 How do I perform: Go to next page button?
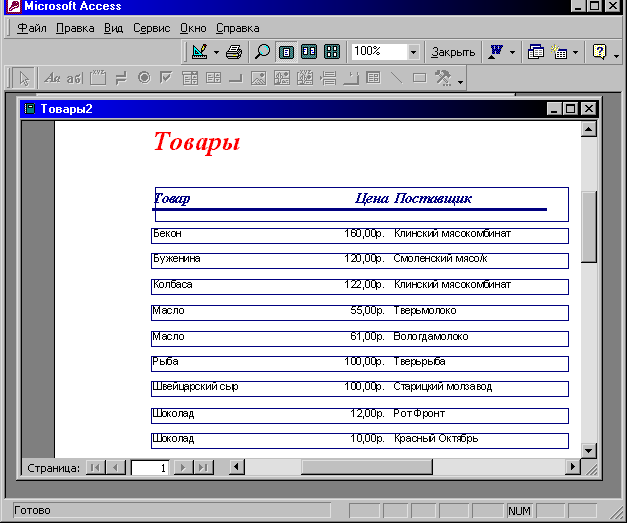pos(183,467)
